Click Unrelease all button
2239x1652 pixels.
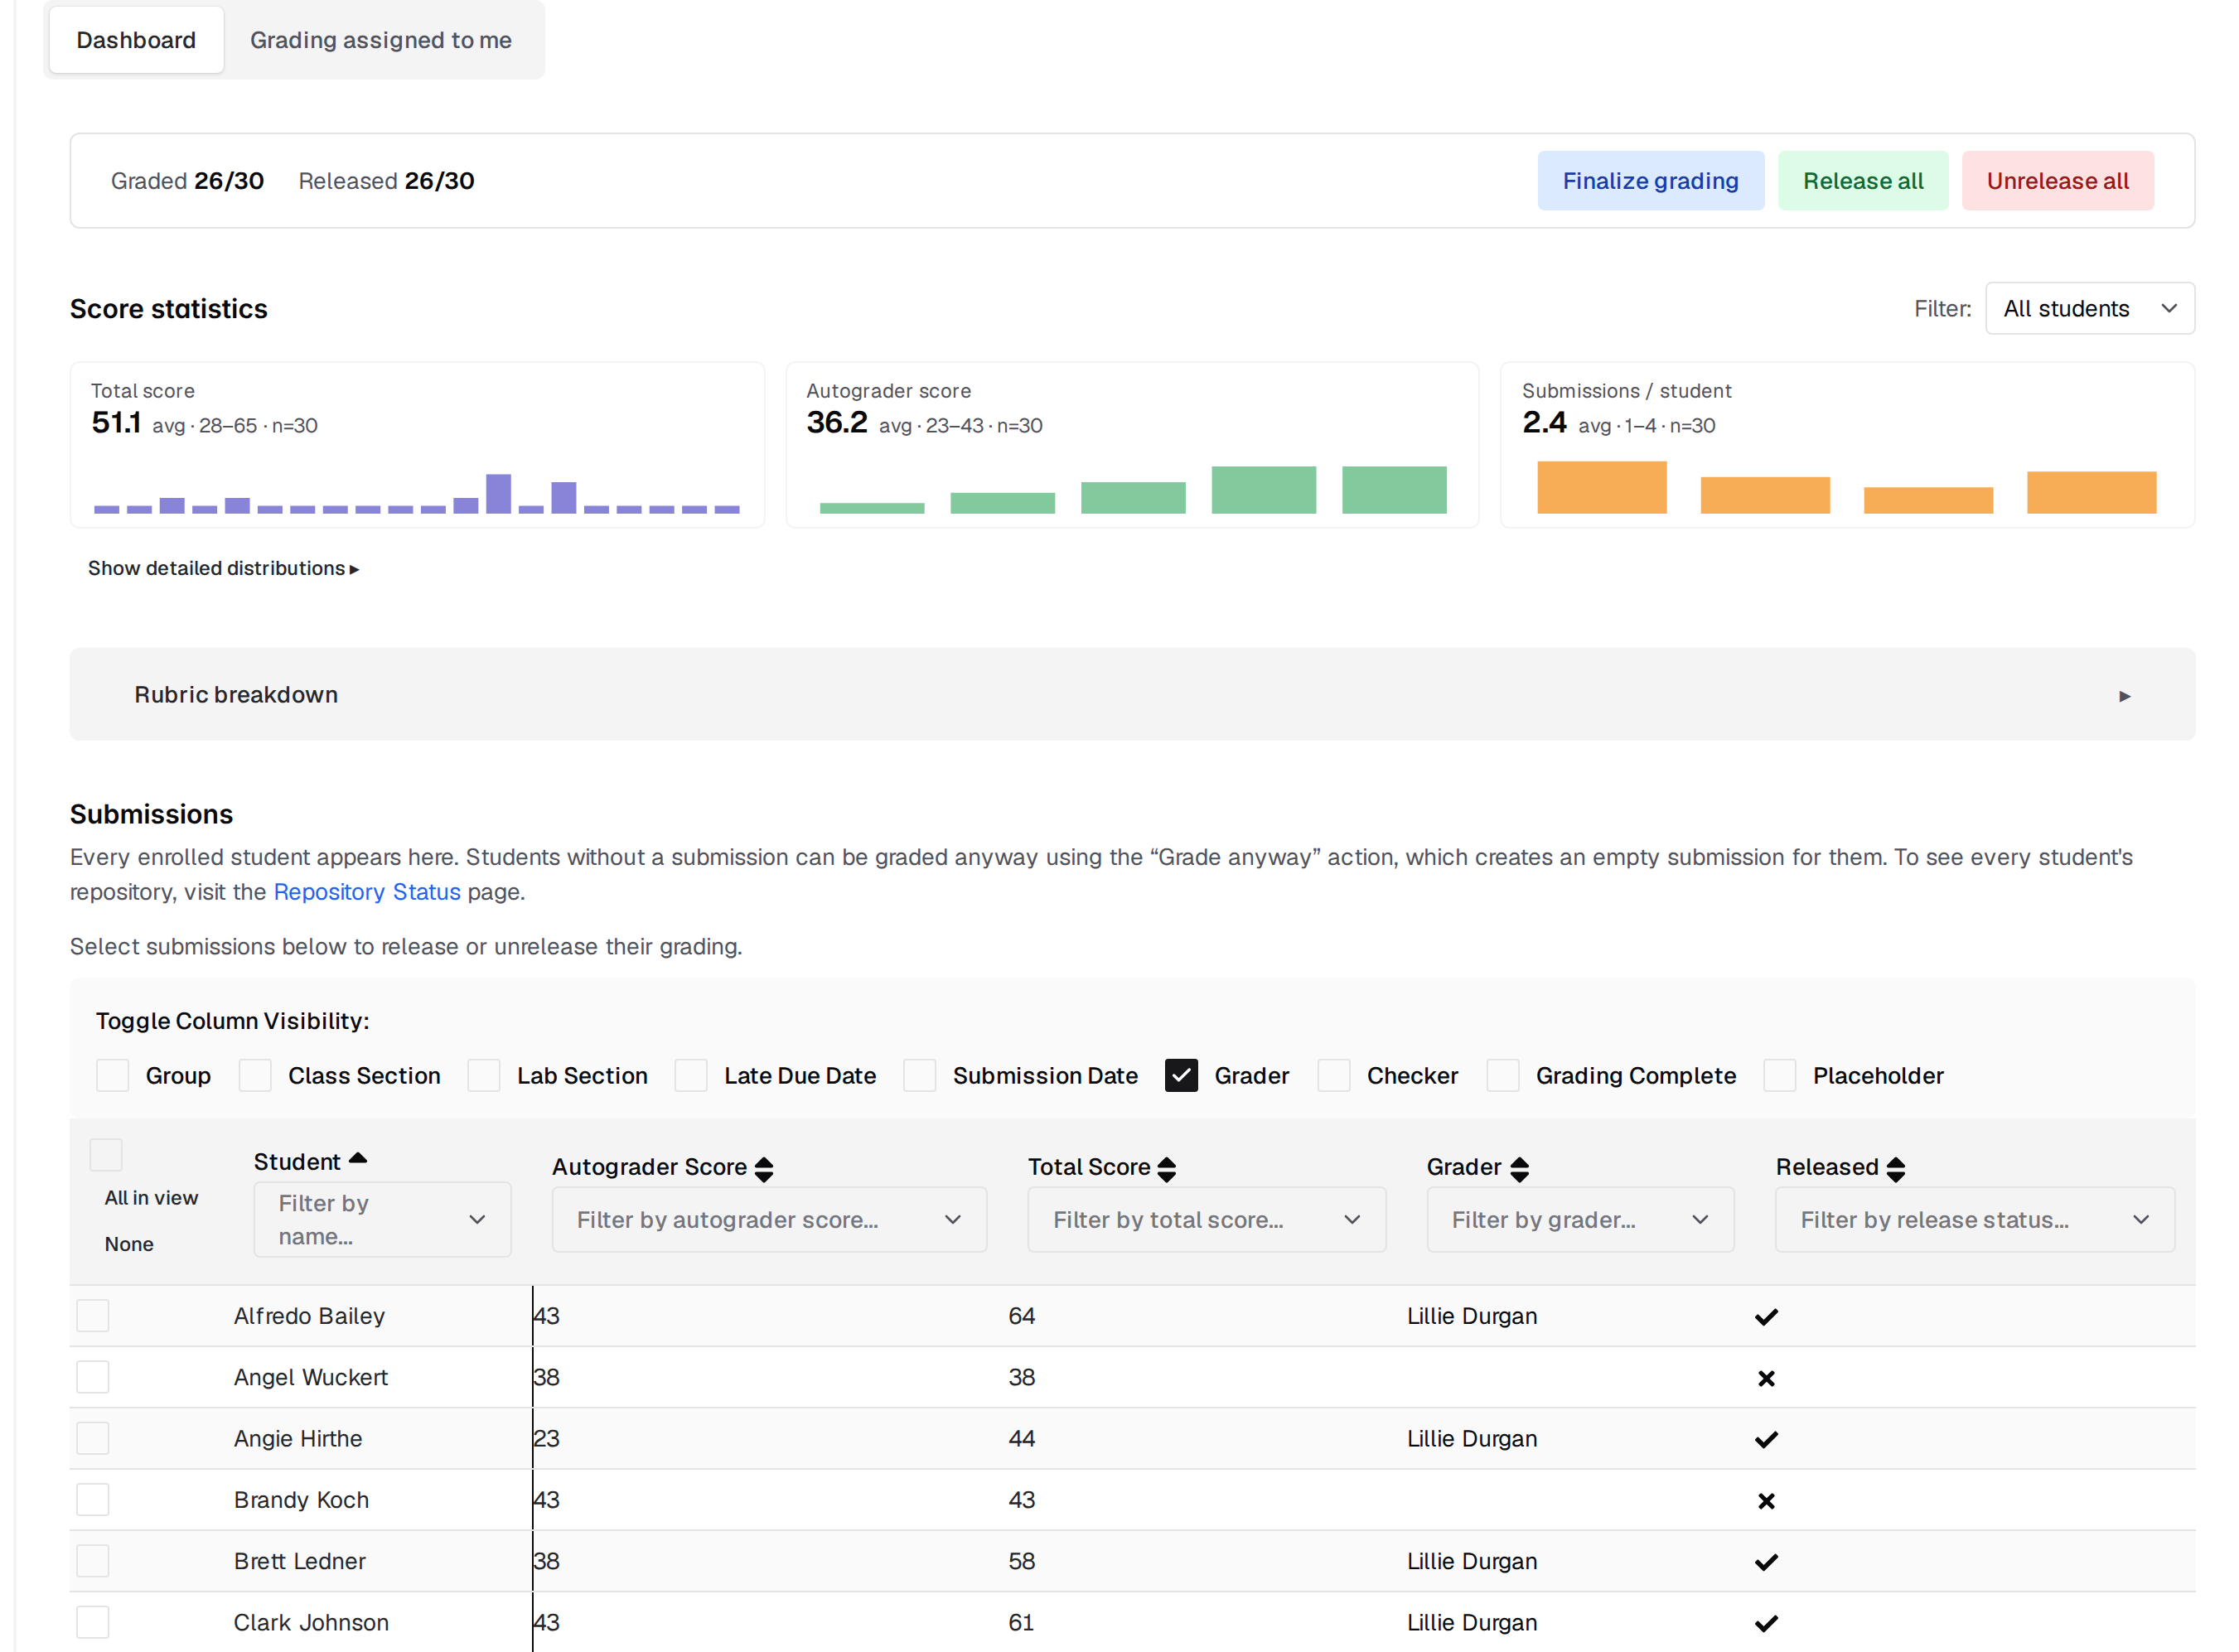coord(2058,181)
